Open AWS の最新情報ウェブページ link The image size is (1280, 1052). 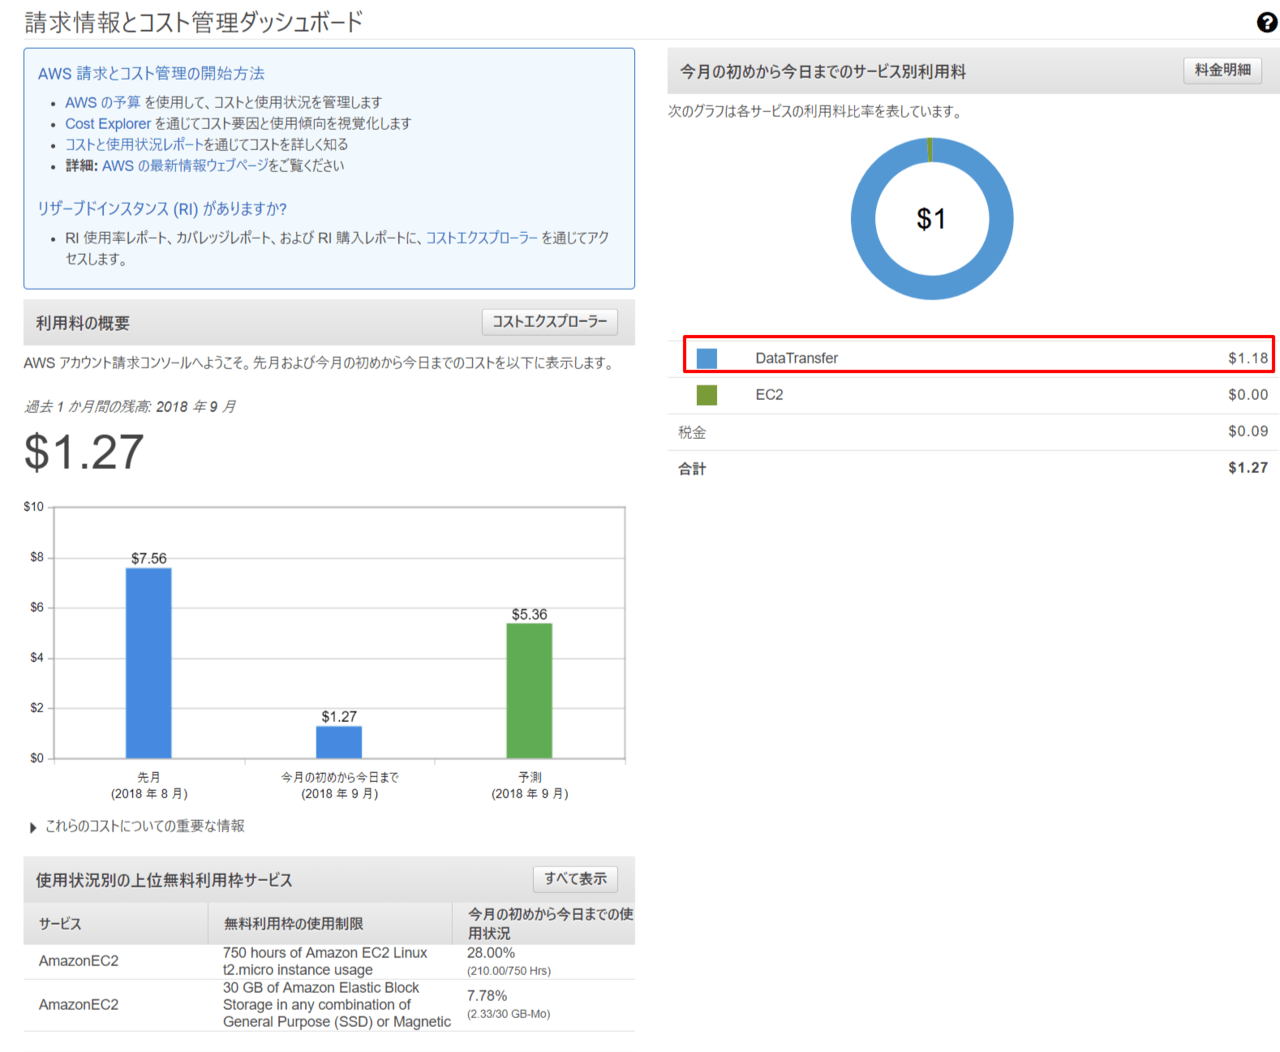point(184,166)
